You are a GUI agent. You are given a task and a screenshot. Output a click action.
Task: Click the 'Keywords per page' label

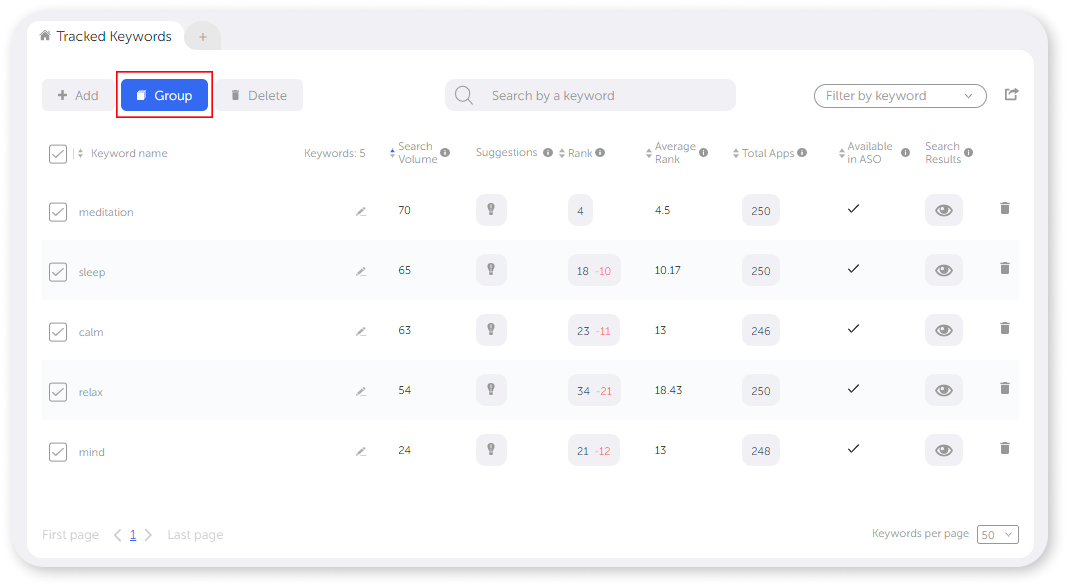[920, 533]
